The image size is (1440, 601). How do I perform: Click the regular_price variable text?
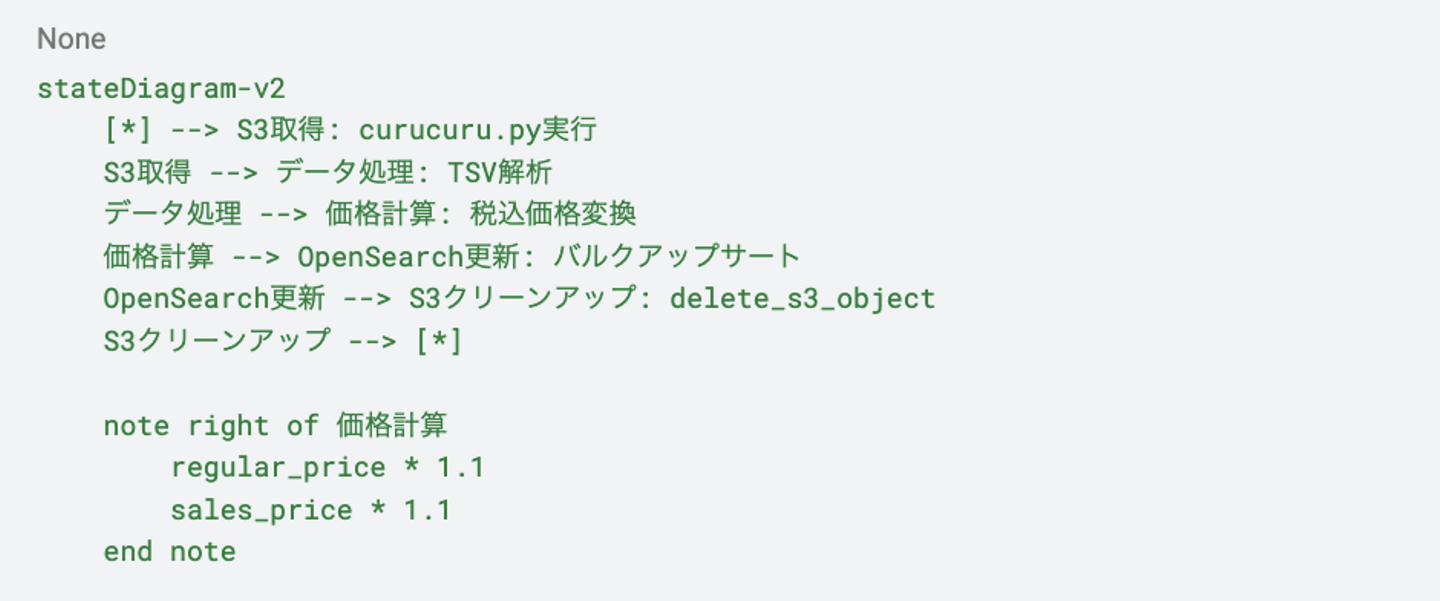tap(278, 468)
